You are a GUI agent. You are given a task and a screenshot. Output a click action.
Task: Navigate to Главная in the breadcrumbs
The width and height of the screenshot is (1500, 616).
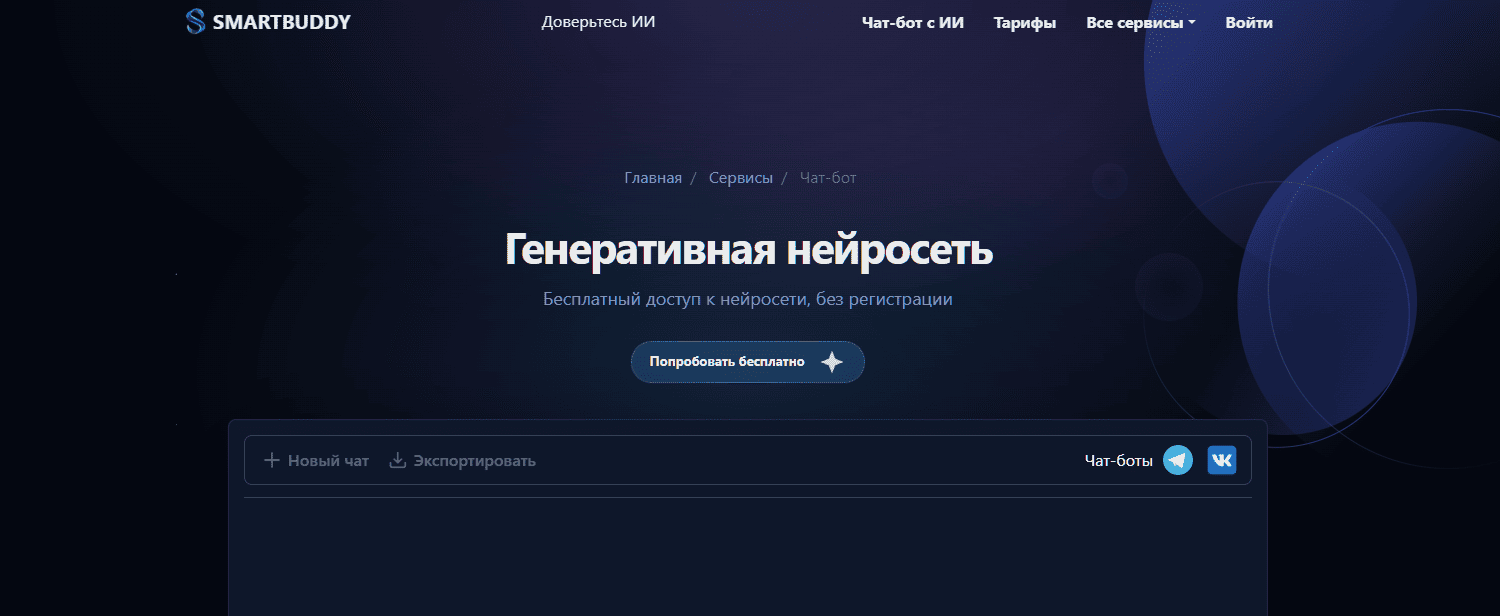click(653, 178)
